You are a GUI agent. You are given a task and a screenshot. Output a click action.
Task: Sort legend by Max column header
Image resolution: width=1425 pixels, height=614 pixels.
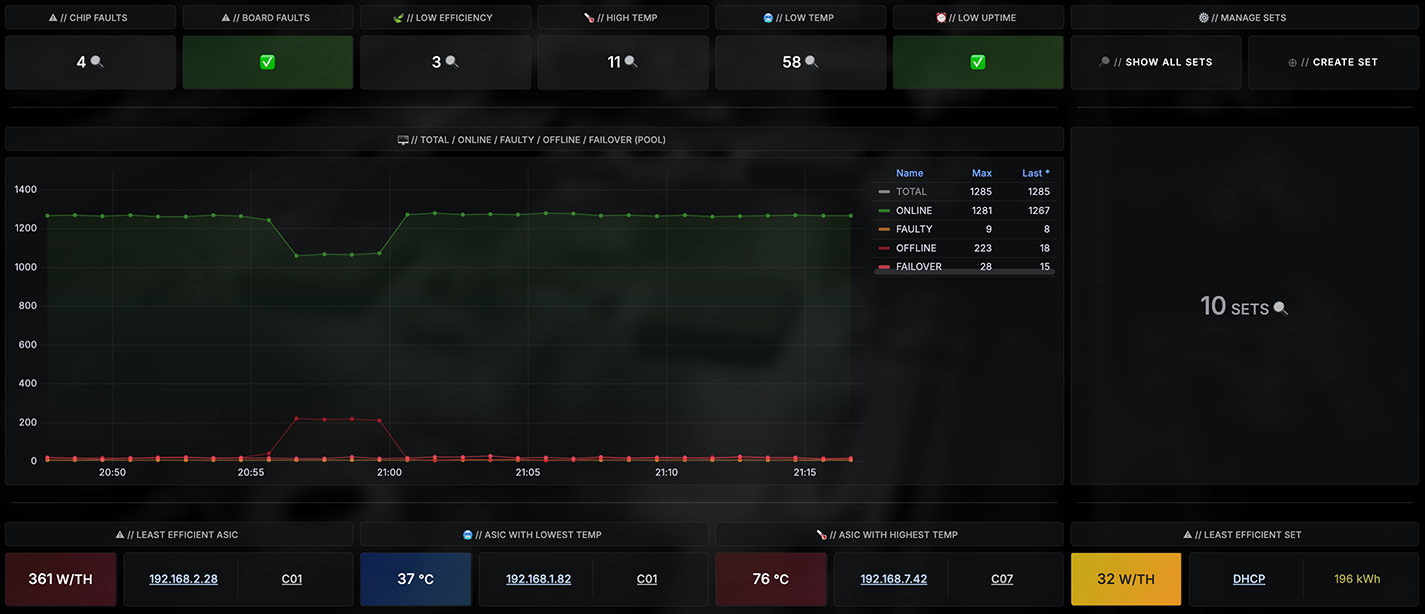click(x=981, y=173)
